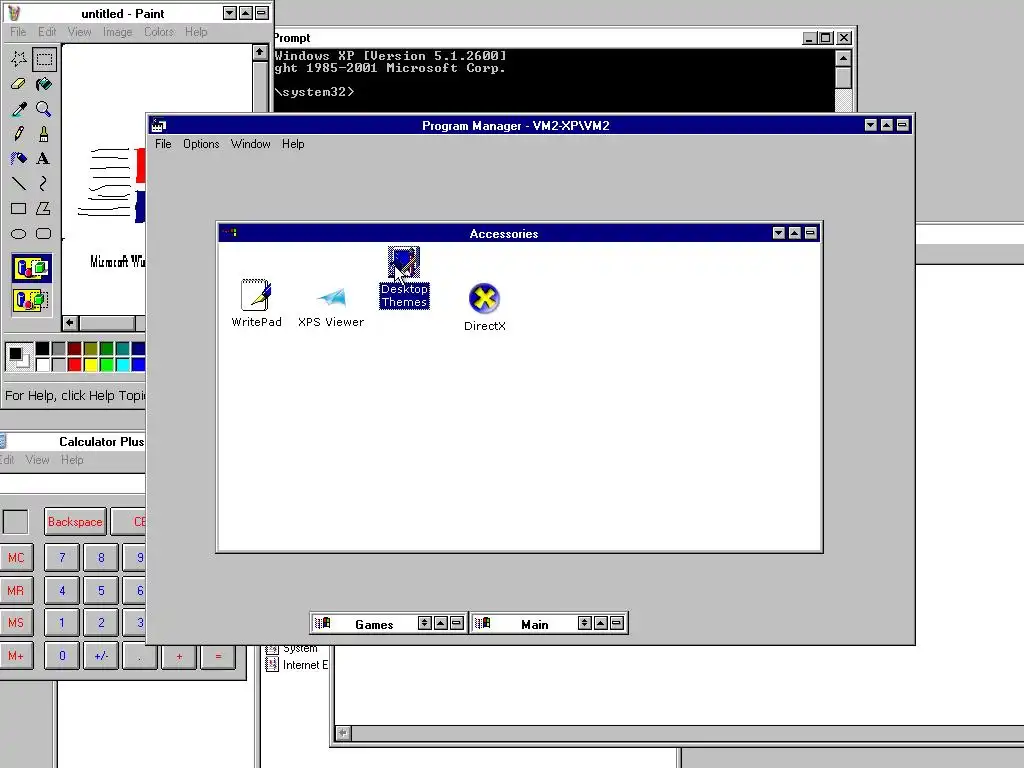Click the Main group icon

point(483,623)
